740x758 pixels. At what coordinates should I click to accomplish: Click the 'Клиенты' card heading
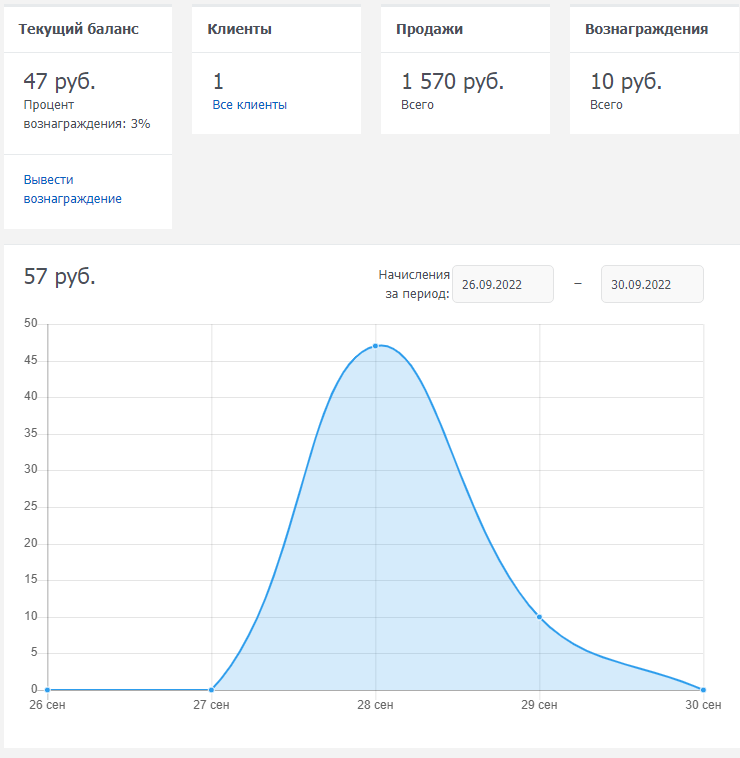click(x=239, y=29)
